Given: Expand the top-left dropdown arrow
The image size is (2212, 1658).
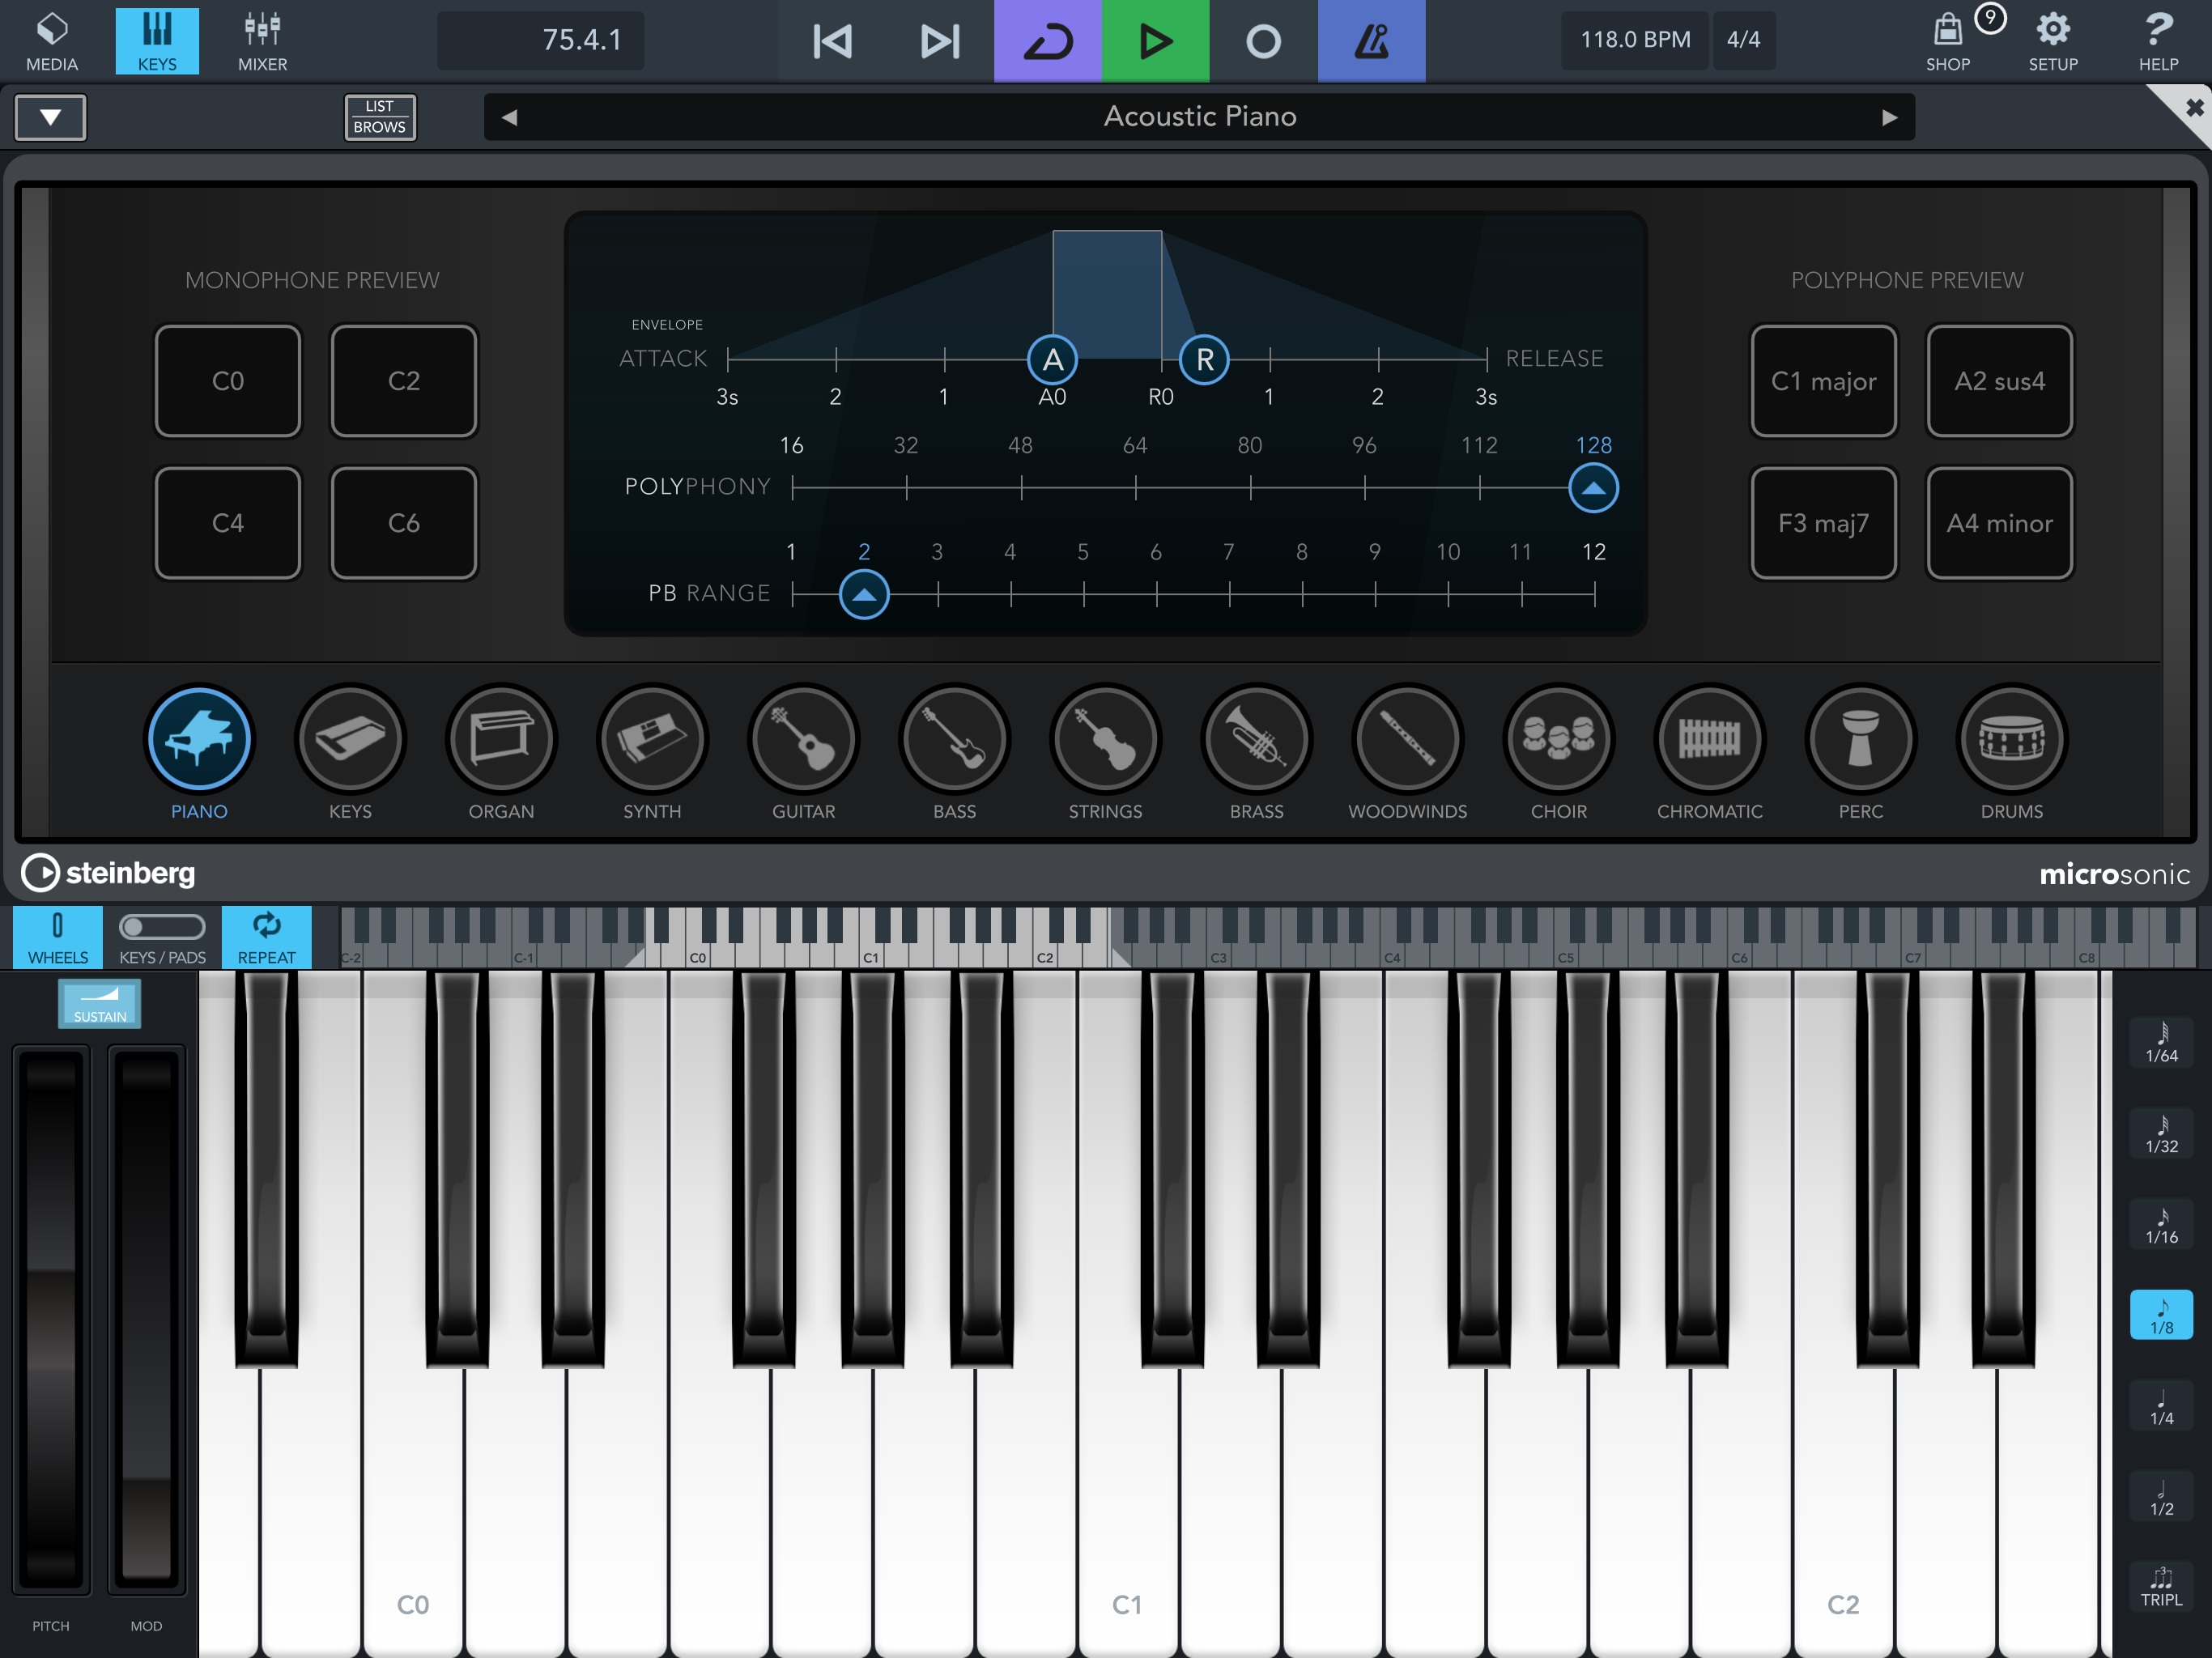Looking at the screenshot, I should coord(50,117).
